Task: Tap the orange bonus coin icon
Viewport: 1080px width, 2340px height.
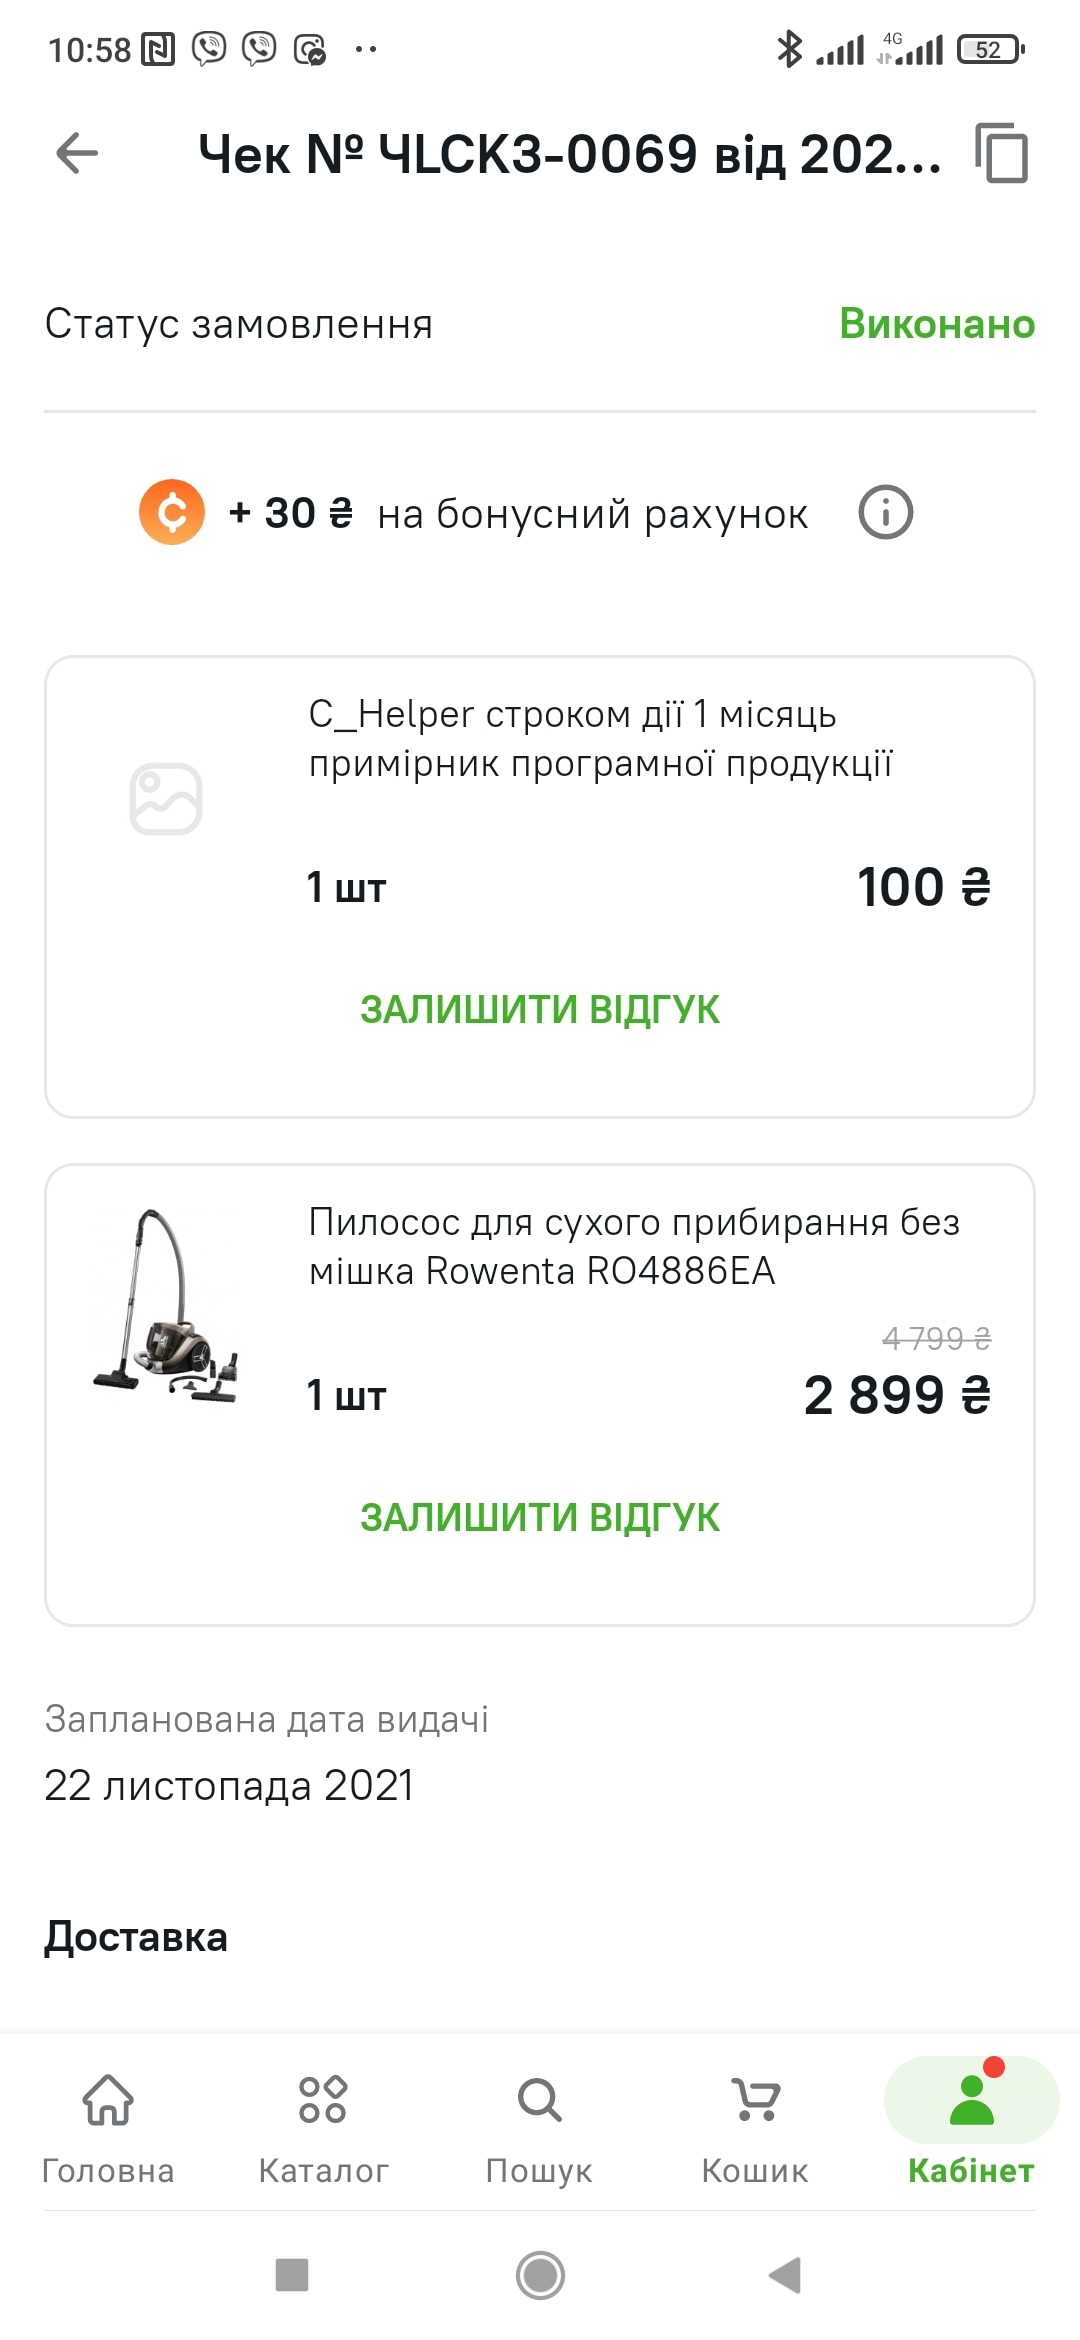Action: [x=172, y=512]
